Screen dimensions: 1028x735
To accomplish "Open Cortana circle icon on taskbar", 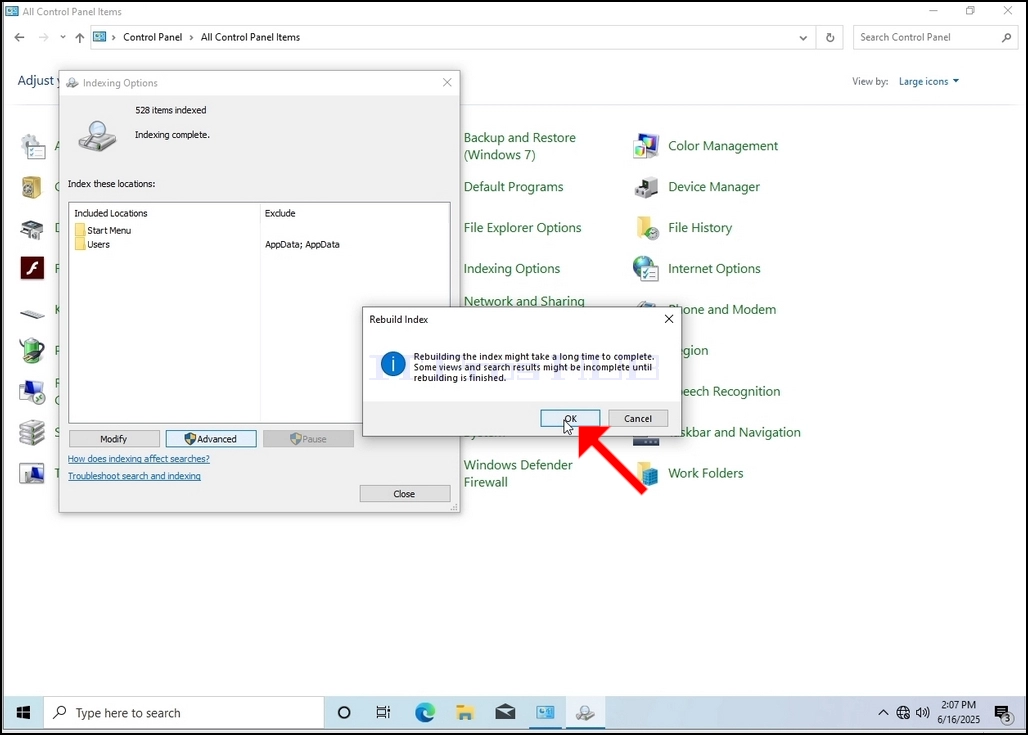I will pyautogui.click(x=344, y=713).
